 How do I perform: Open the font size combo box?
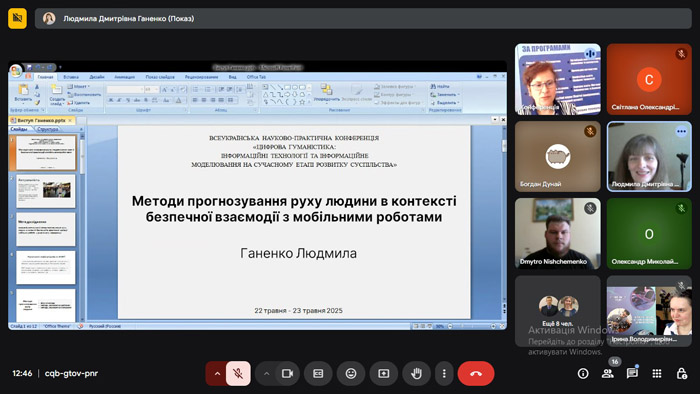point(151,90)
